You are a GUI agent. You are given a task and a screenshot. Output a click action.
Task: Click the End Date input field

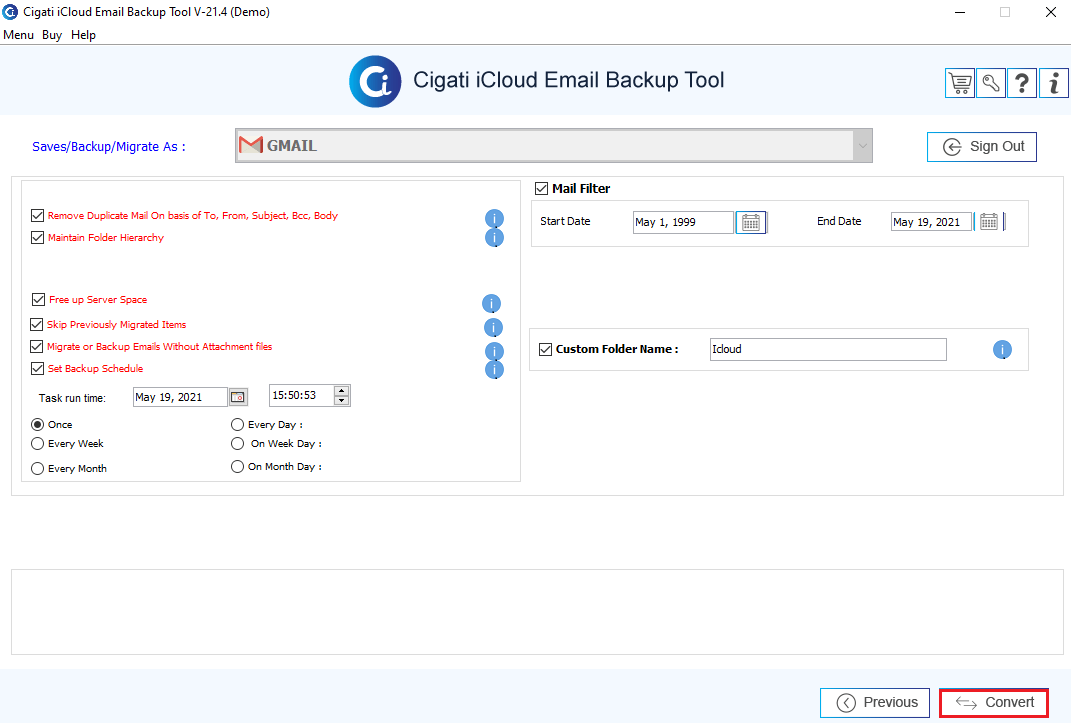(x=932, y=222)
